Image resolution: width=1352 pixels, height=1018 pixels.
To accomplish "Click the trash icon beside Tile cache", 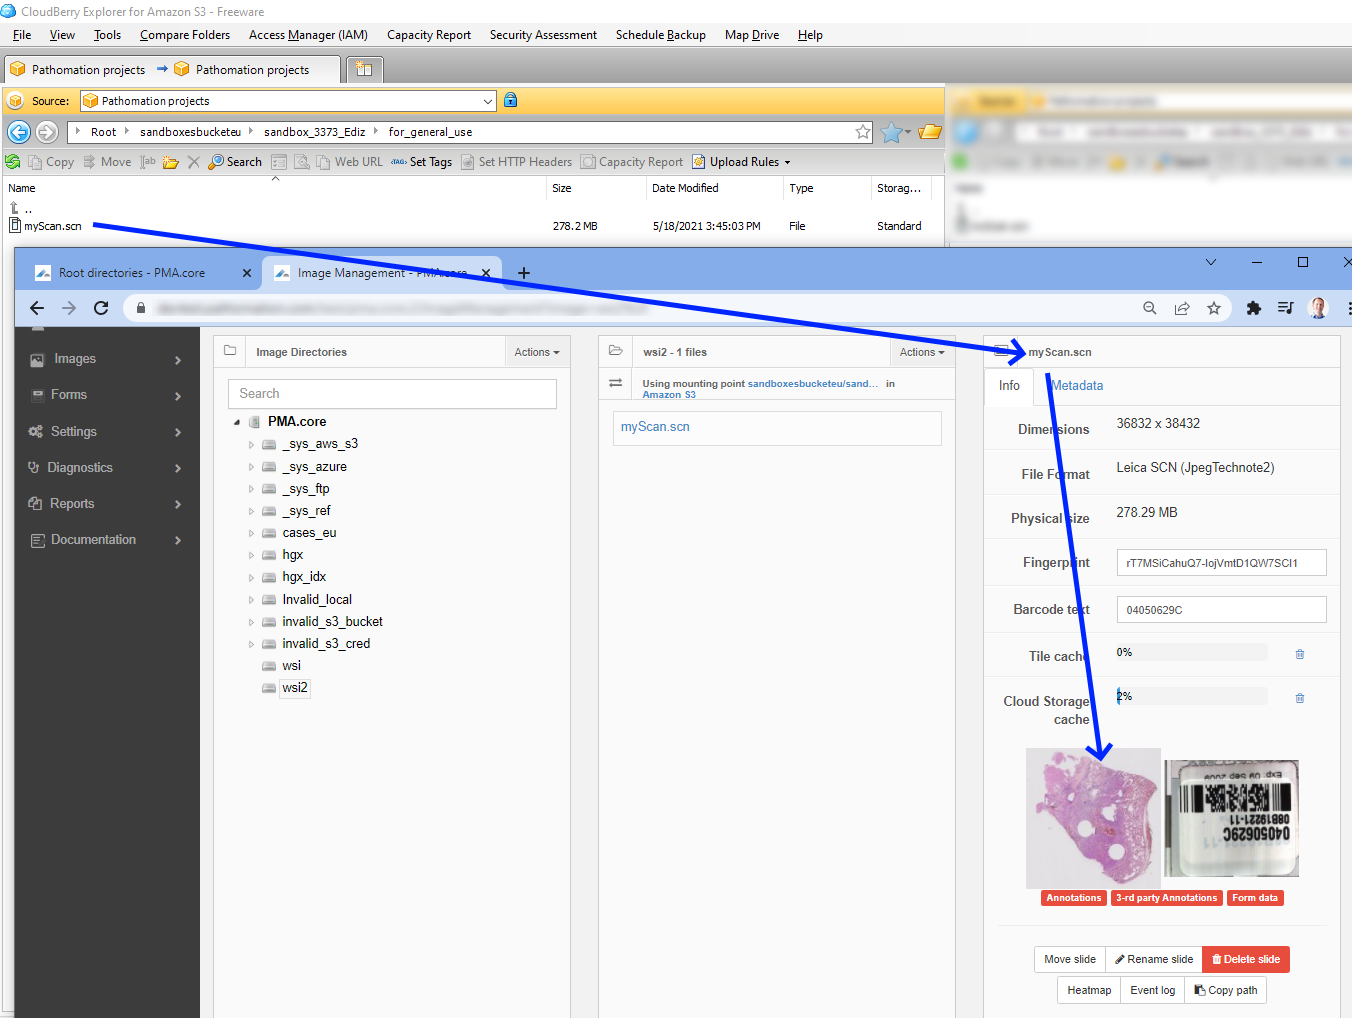I will pyautogui.click(x=1299, y=654).
